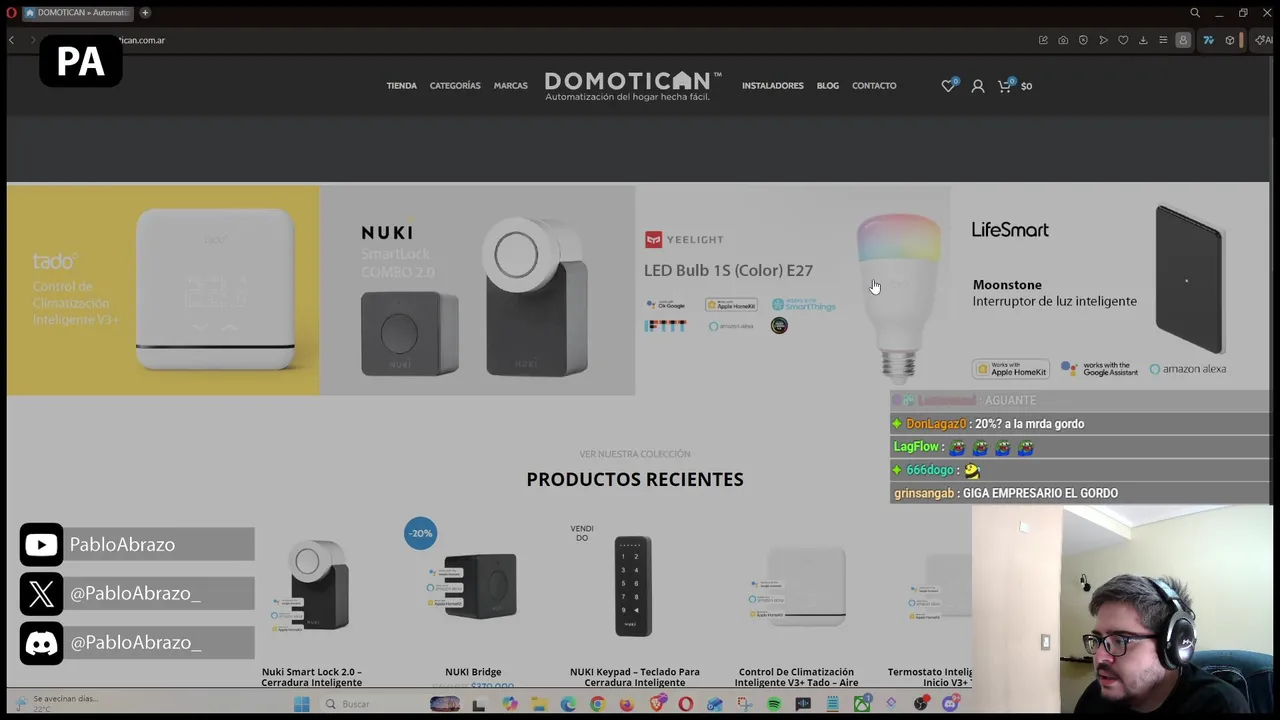Viewport: 1280px width, 720px height.
Task: Open the CATEGORÍAS menu item
Action: click(x=455, y=86)
